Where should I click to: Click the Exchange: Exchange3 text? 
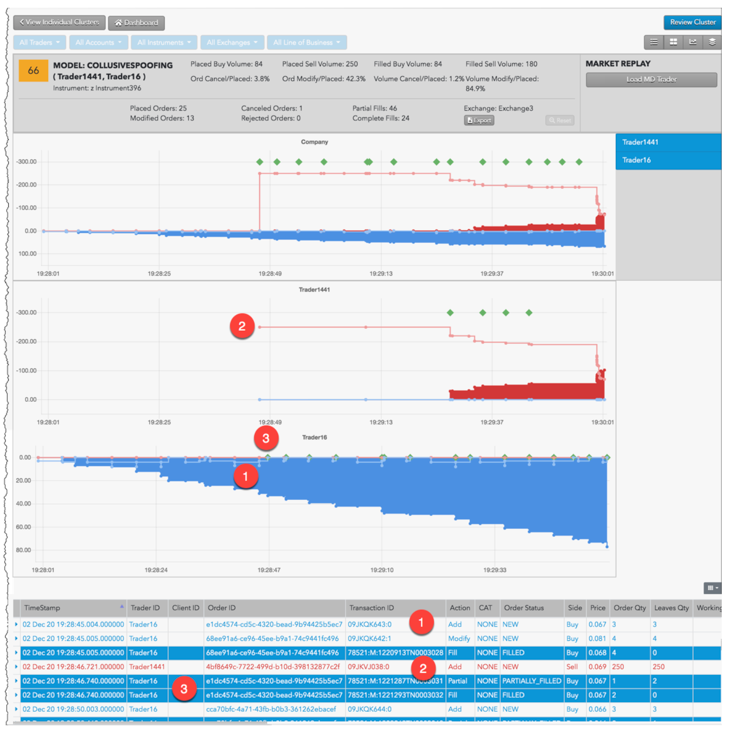(499, 108)
